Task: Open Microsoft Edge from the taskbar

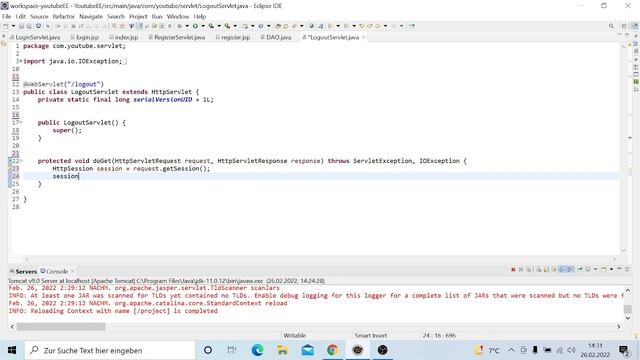Action: pyautogui.click(x=258, y=350)
